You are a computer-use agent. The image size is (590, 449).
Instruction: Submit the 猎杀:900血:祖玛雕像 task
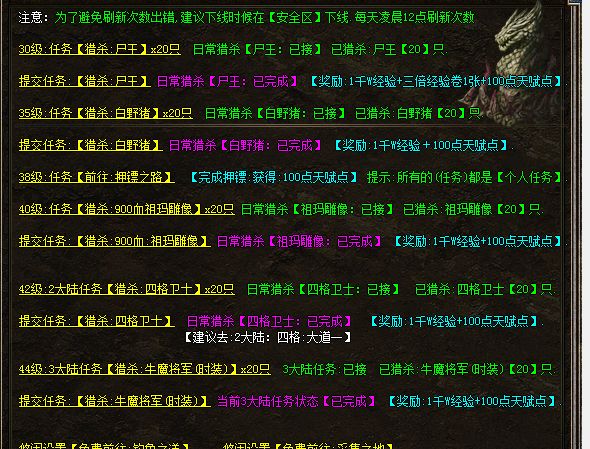pyautogui.click(x=115, y=241)
